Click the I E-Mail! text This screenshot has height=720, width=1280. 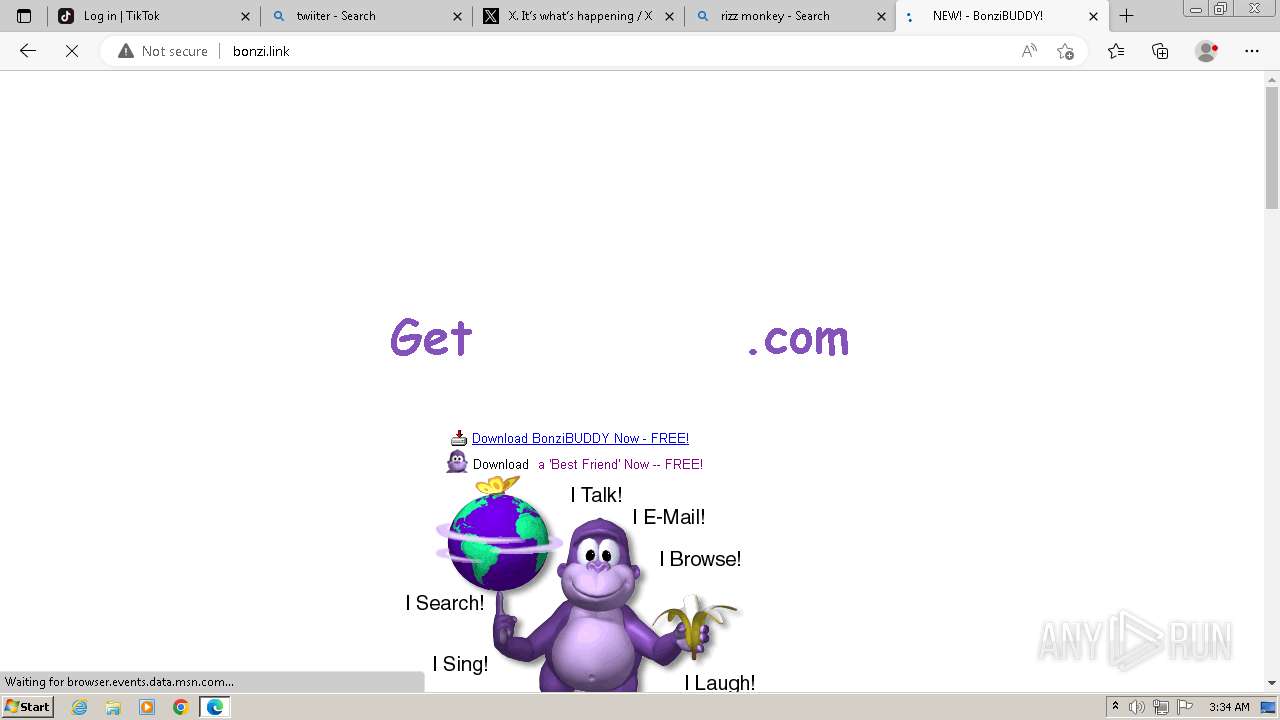669,517
